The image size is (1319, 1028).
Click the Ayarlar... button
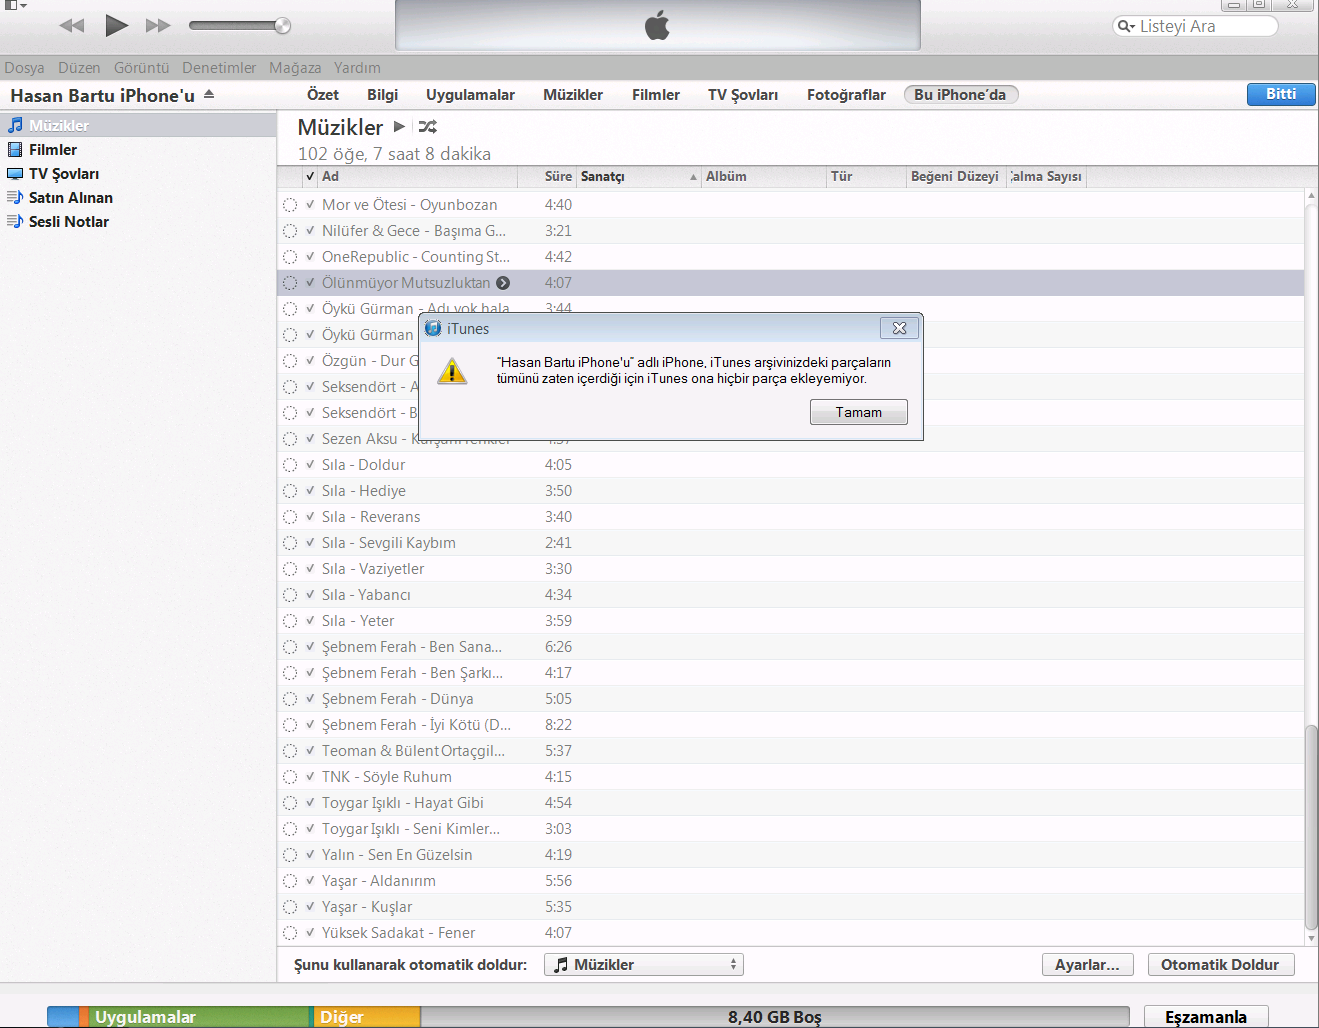1087,964
